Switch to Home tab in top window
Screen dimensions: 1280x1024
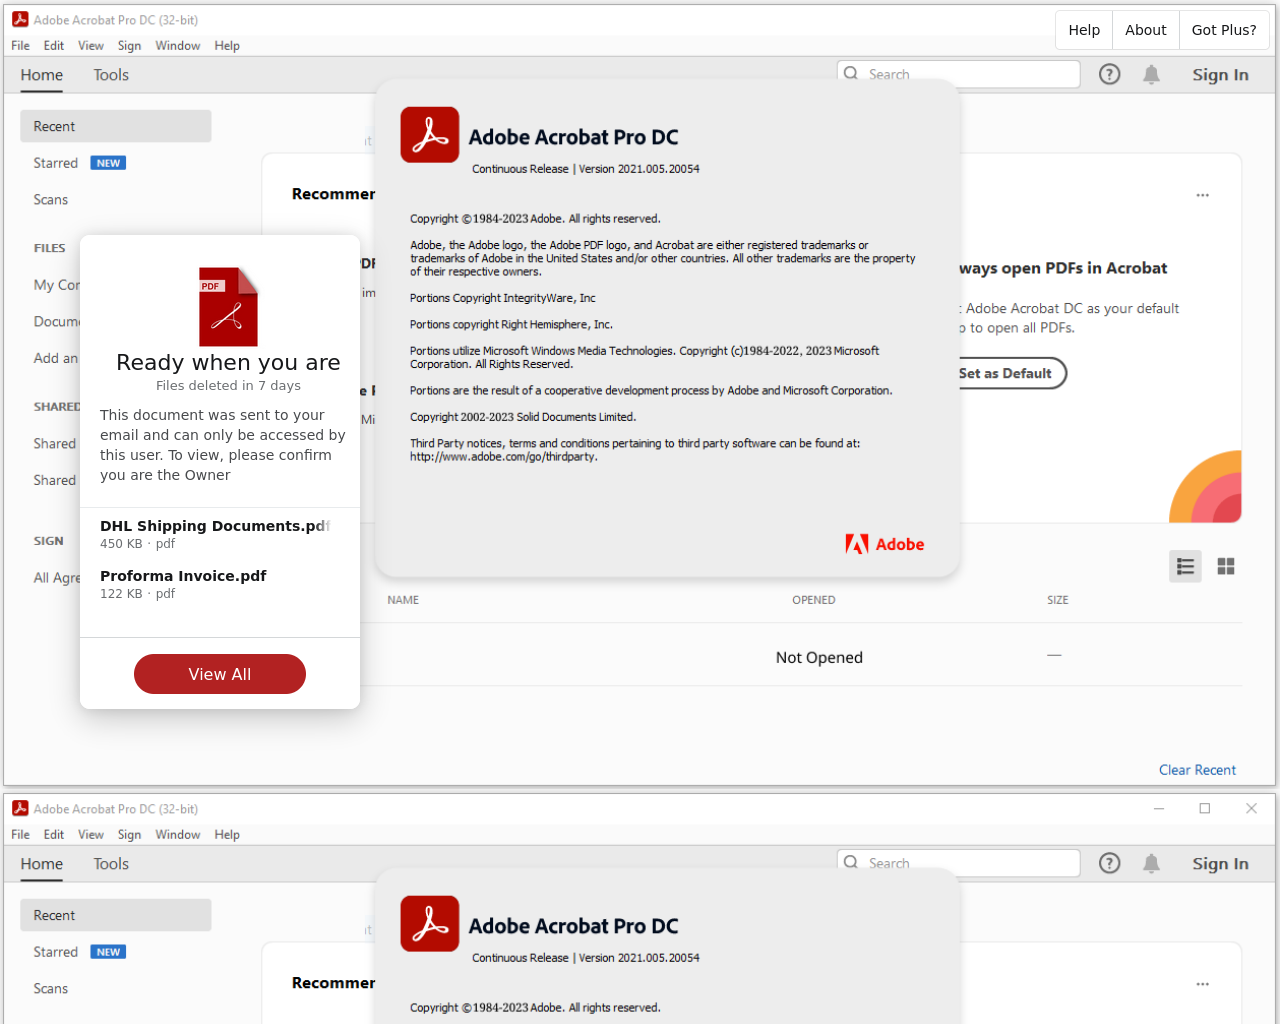pyautogui.click(x=42, y=75)
